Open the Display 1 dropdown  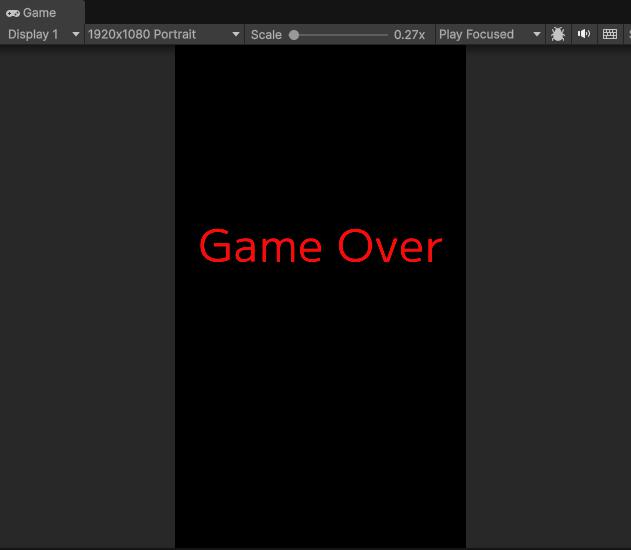click(42, 34)
